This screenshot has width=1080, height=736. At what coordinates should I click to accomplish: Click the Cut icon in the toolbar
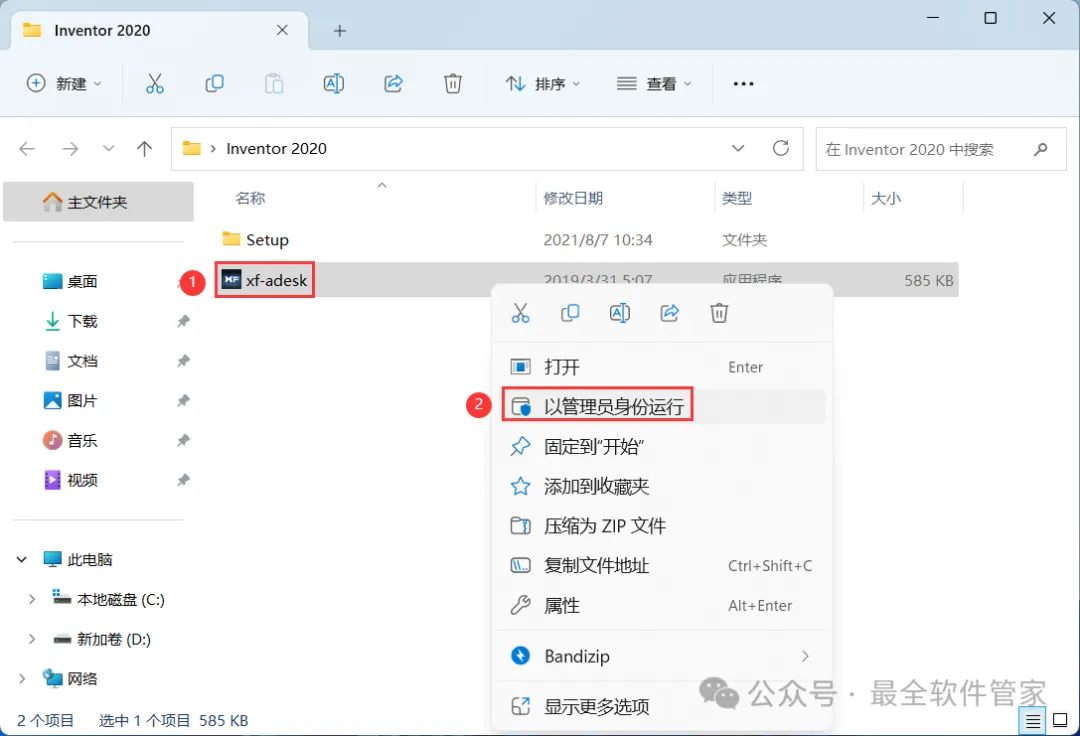[x=155, y=84]
